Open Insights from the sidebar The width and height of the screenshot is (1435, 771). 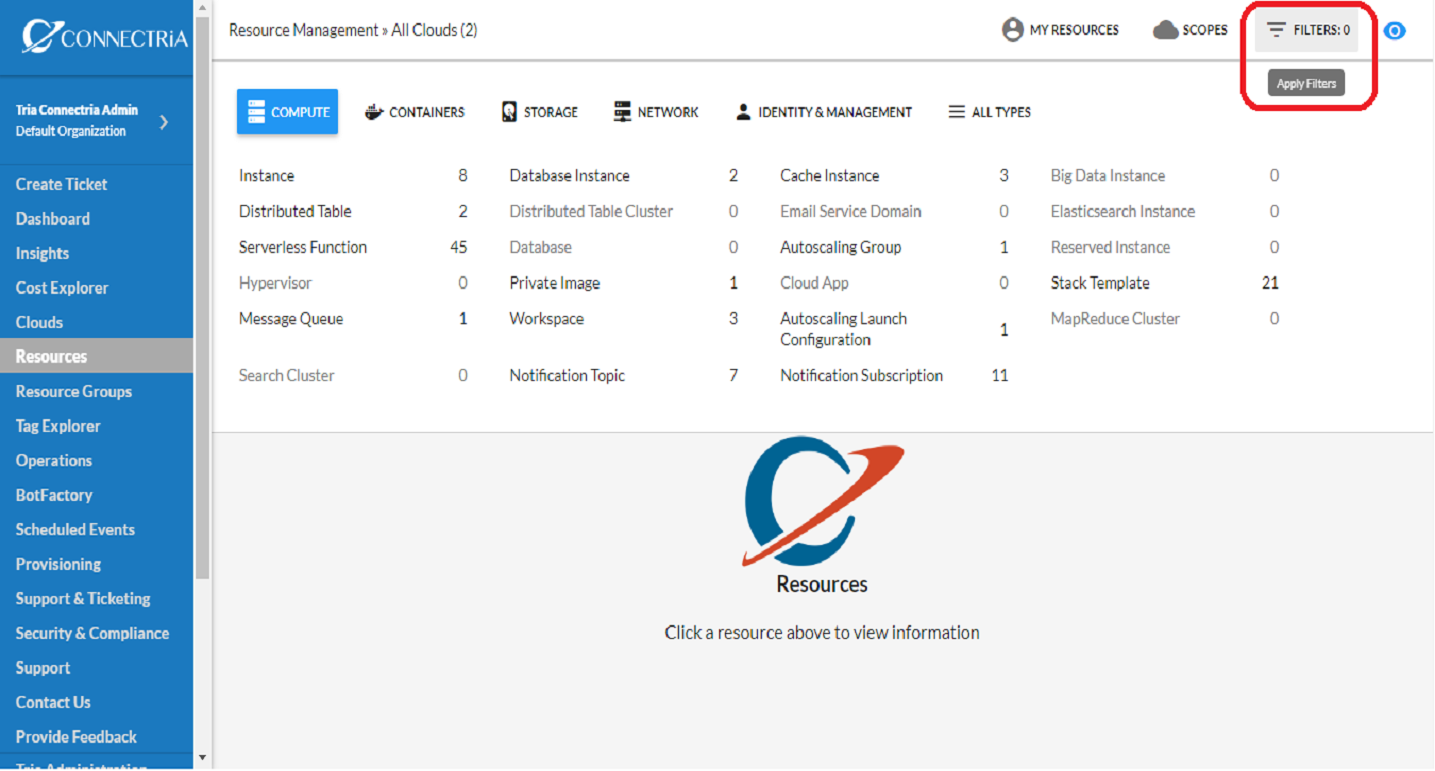43,253
